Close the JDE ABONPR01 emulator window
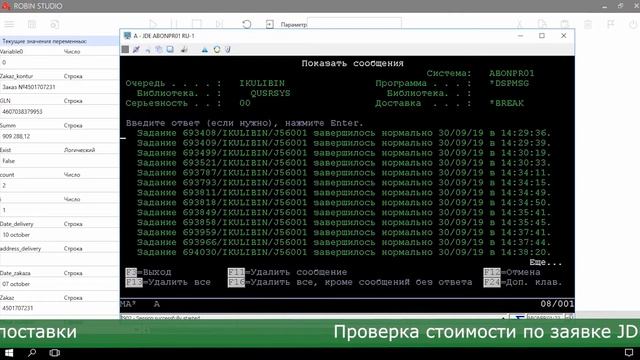This screenshot has height=360, width=640. 564,36
